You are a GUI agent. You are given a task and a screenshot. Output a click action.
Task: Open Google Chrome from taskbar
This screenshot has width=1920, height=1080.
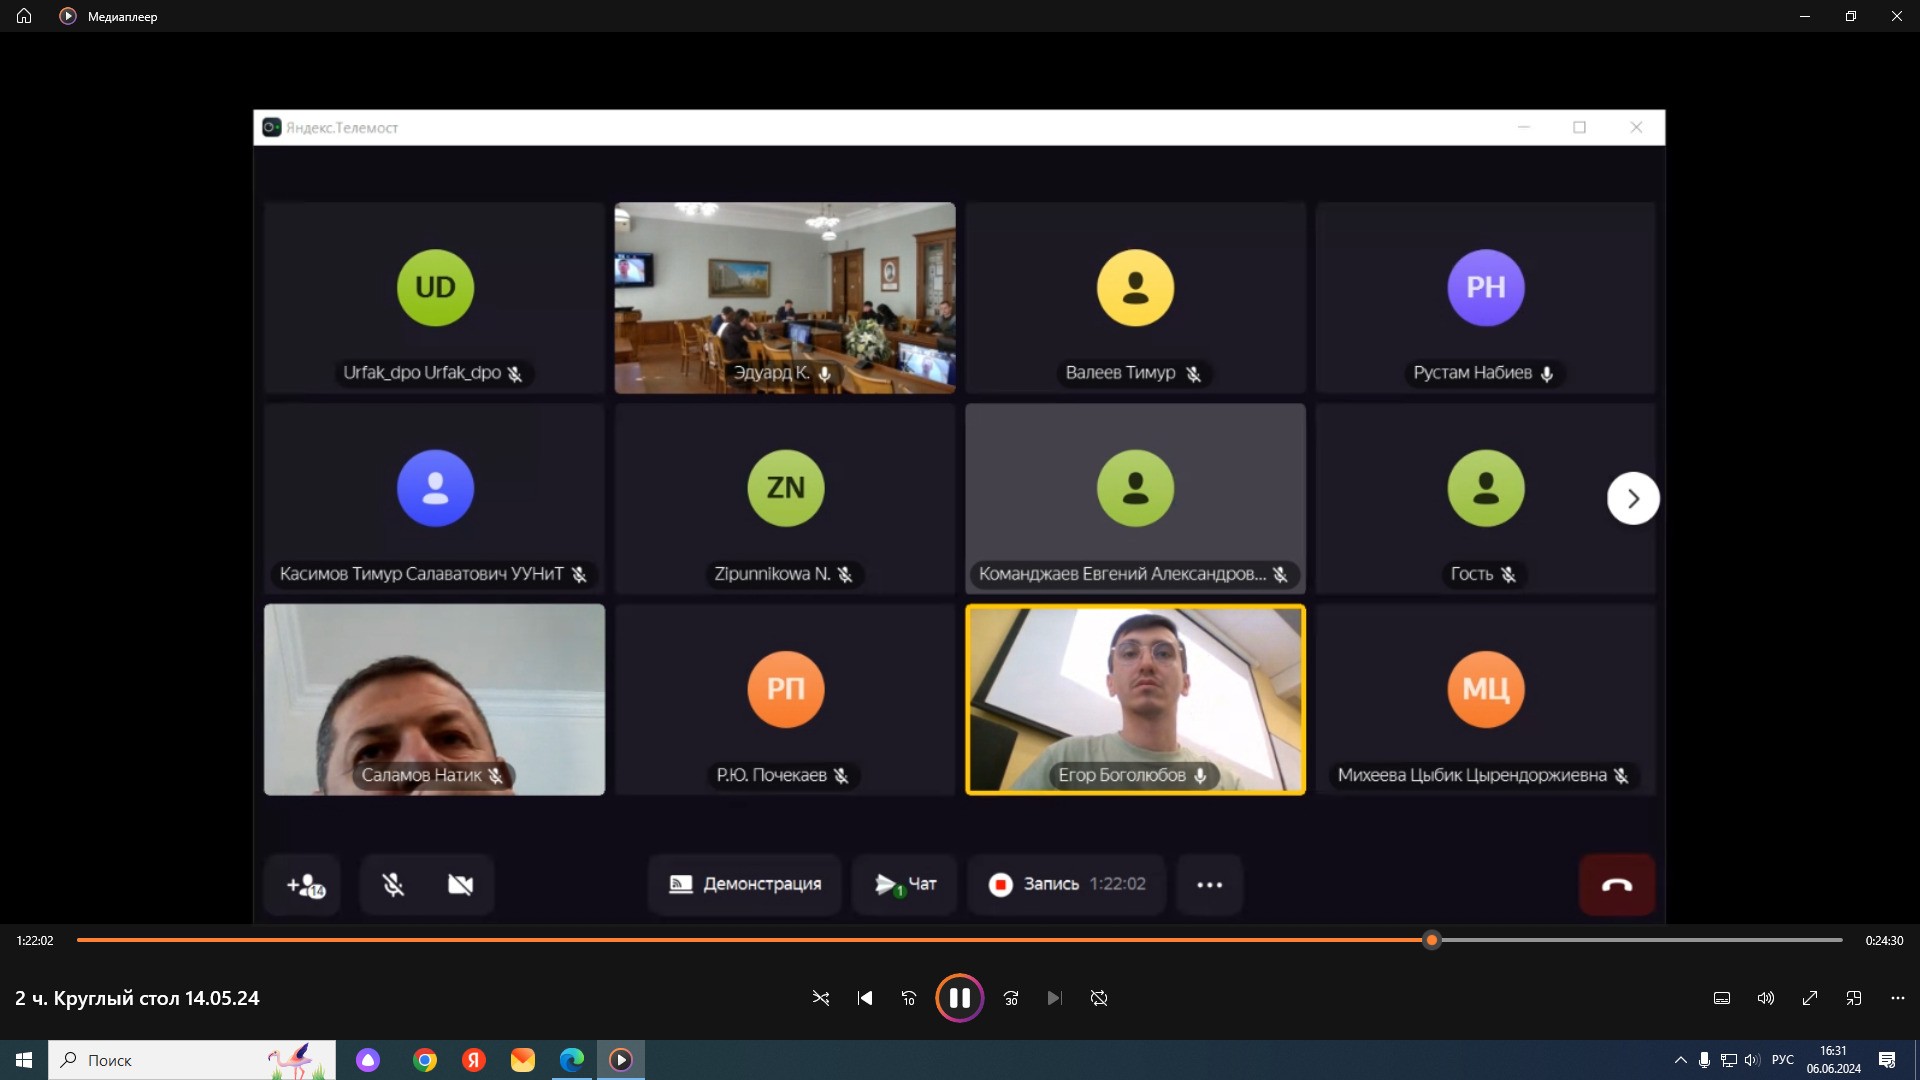click(x=425, y=1060)
